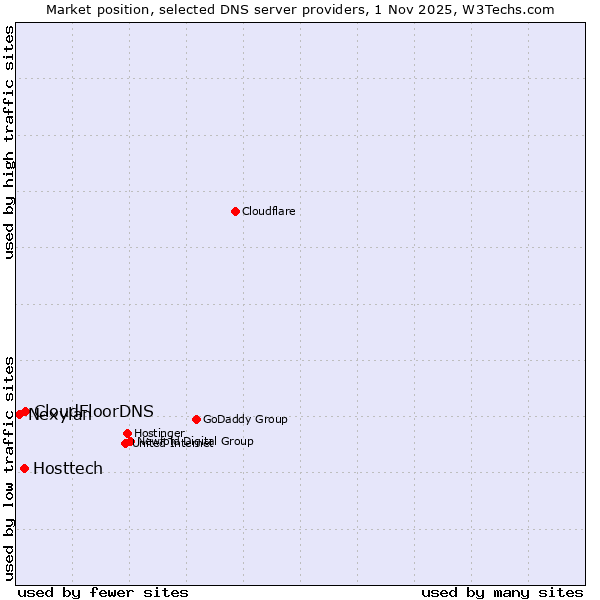Click 'used by high traffic sites' axis label

tap(9, 142)
